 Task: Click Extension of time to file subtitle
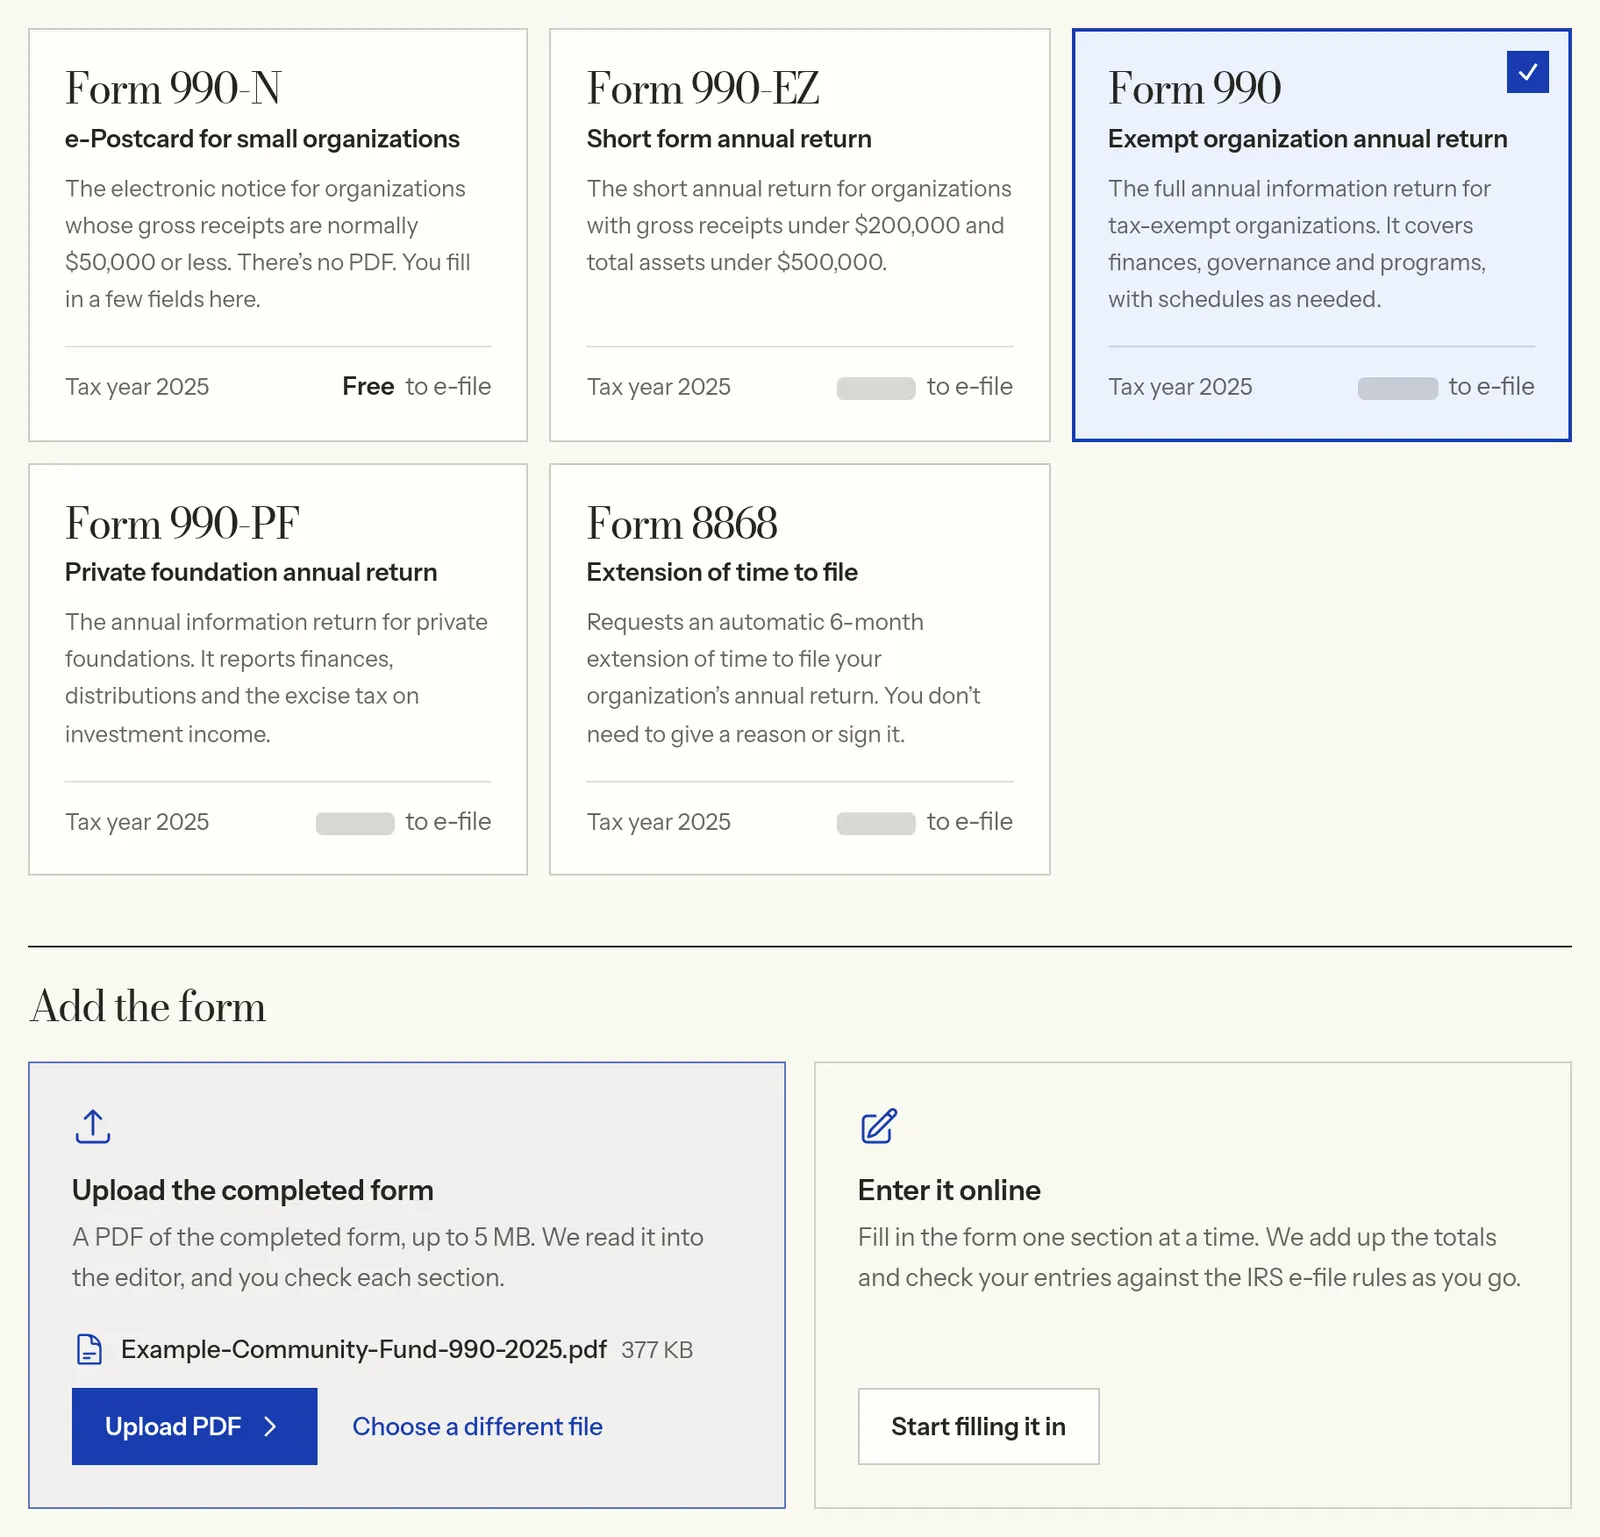click(722, 572)
